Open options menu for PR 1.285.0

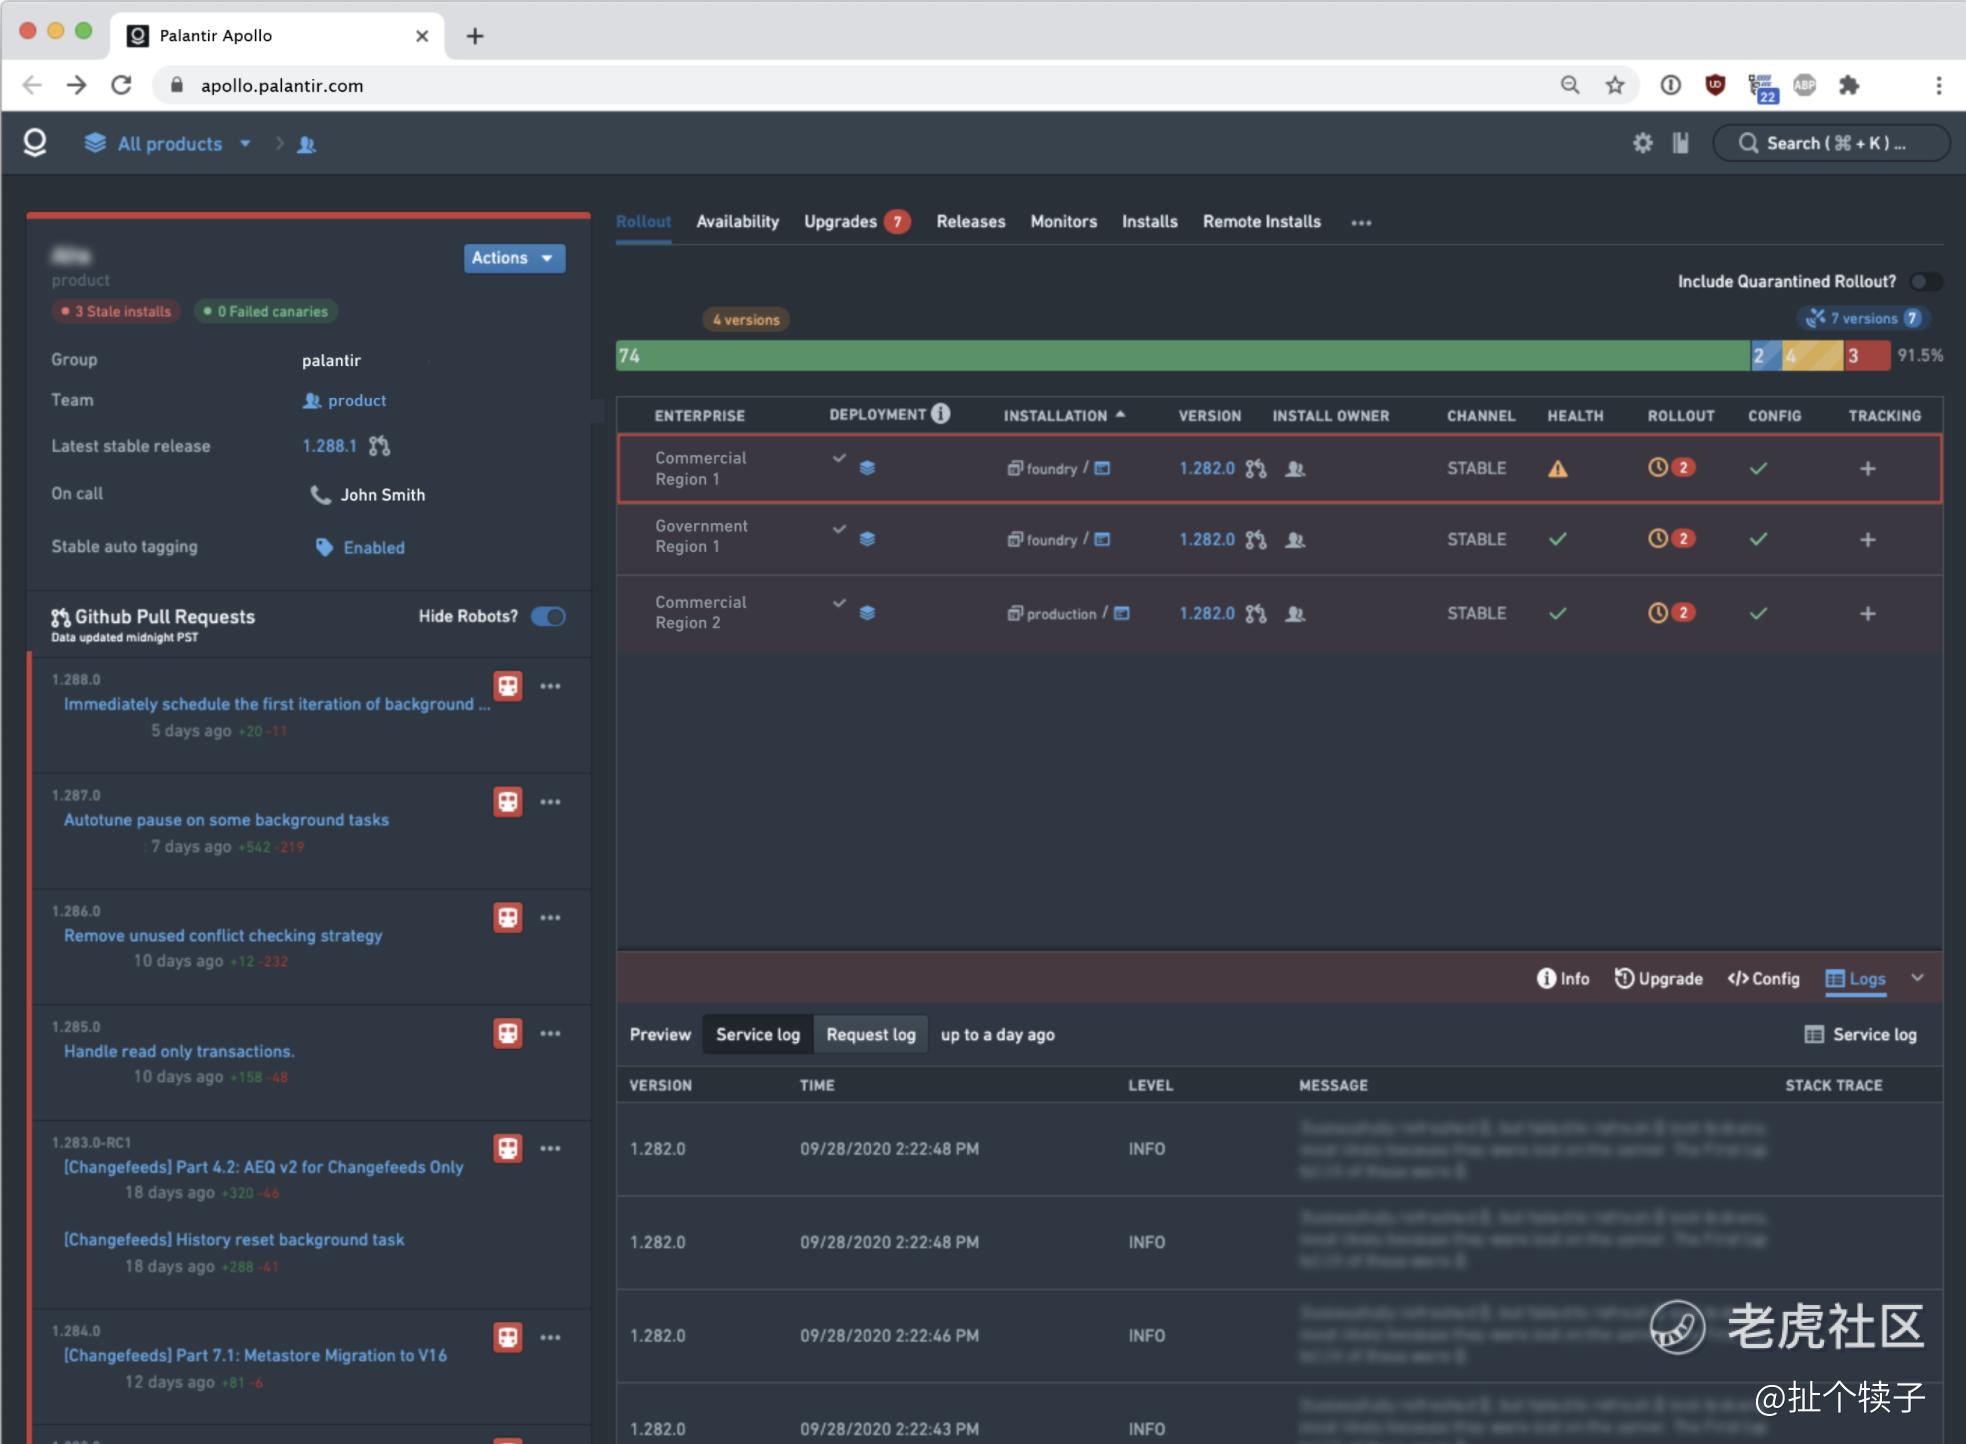(550, 1033)
